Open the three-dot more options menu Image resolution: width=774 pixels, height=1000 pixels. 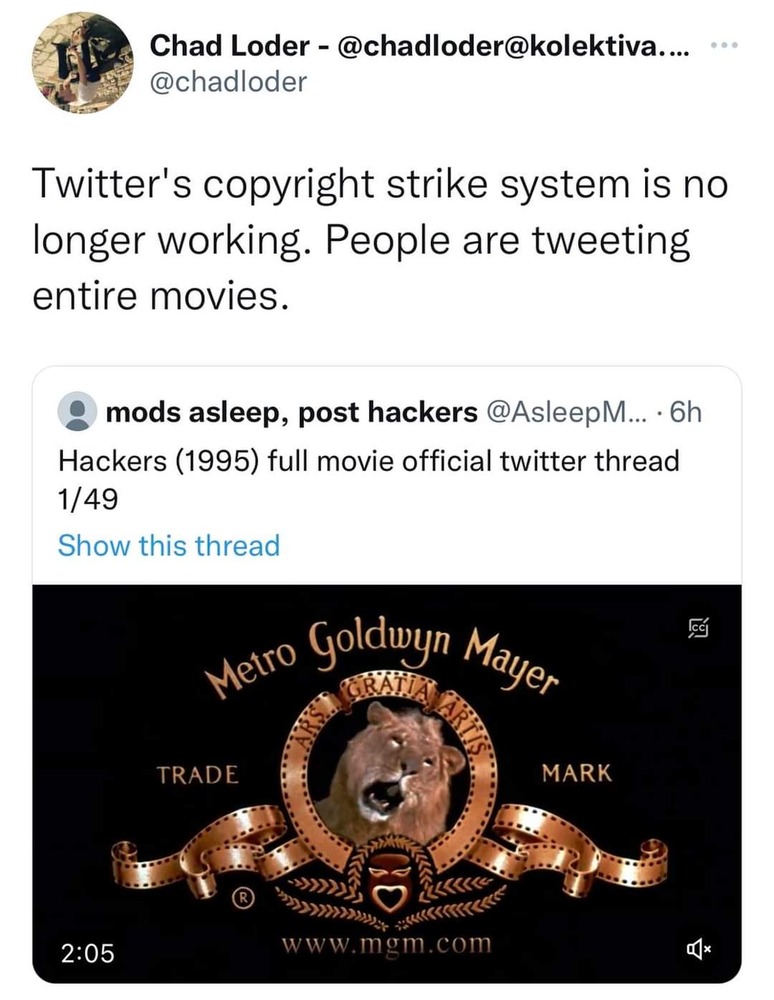(x=722, y=48)
